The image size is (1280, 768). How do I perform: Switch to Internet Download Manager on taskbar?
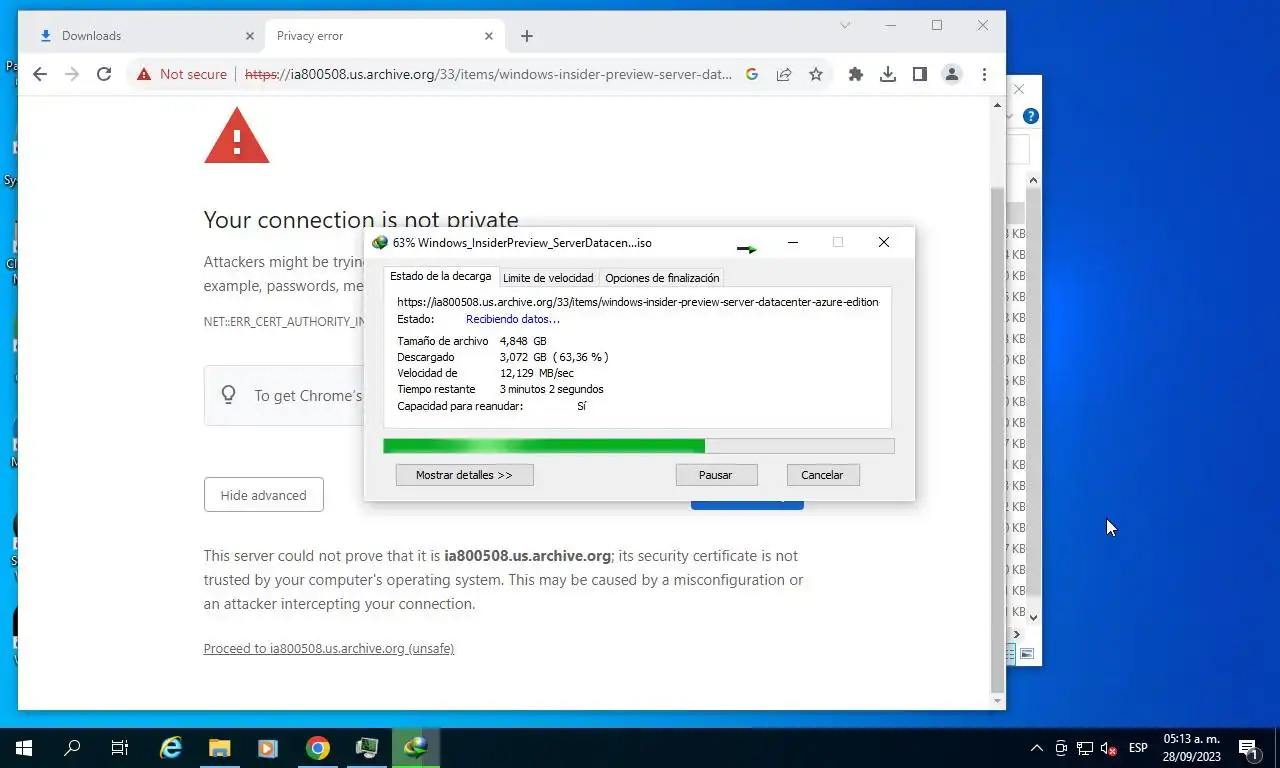click(415, 748)
